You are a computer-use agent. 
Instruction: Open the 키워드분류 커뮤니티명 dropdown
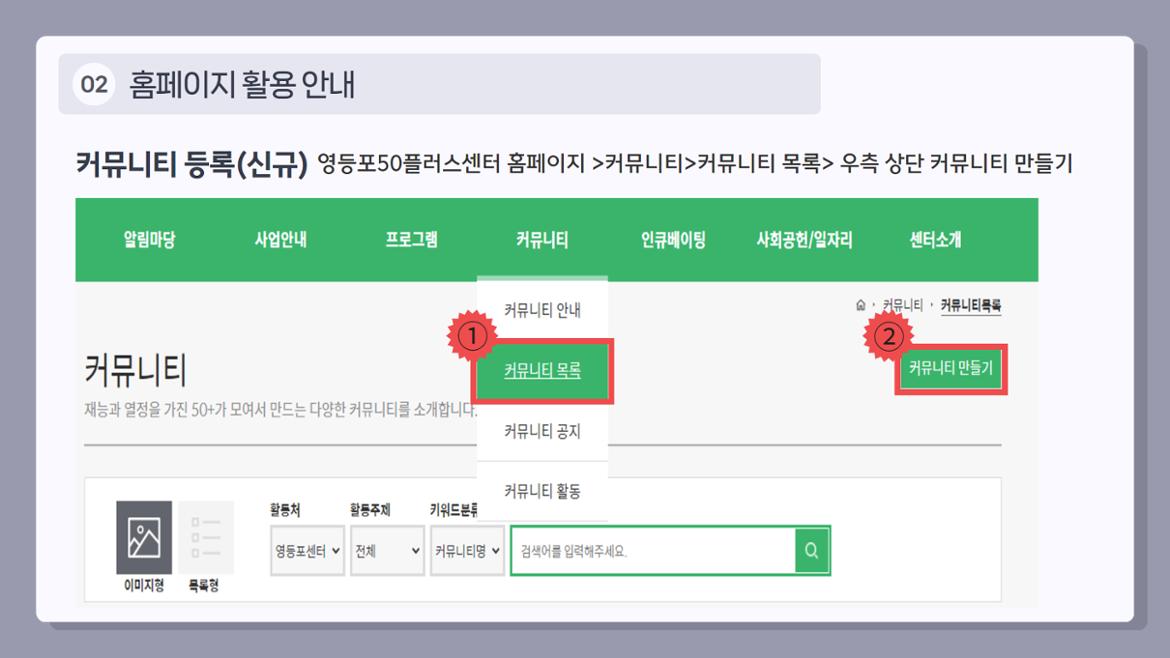click(466, 549)
